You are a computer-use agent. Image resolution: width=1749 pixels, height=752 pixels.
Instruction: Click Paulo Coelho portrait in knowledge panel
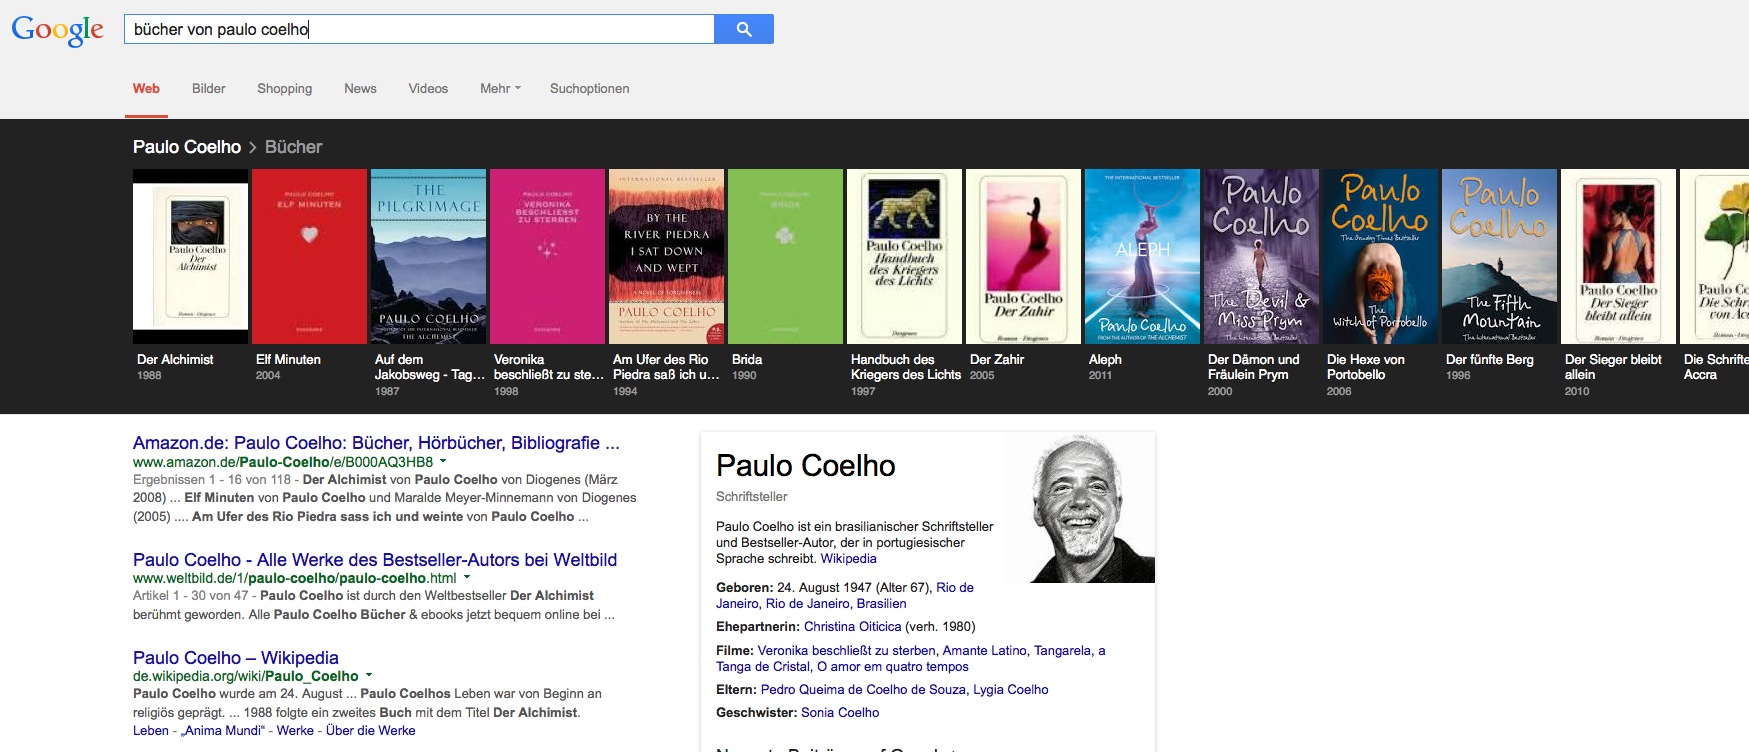click(1079, 507)
